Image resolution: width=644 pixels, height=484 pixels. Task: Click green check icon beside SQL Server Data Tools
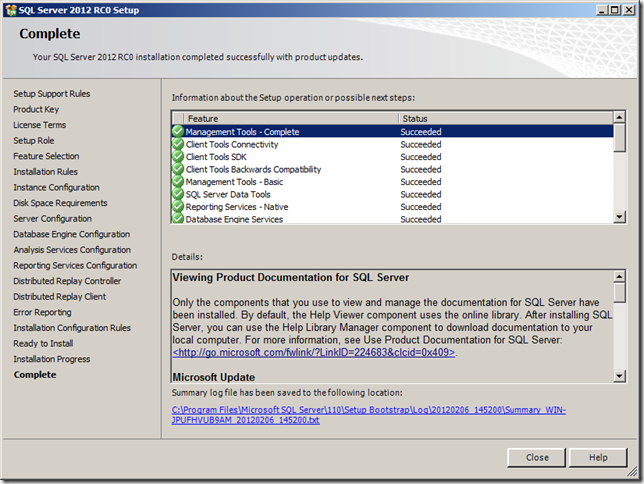click(178, 194)
